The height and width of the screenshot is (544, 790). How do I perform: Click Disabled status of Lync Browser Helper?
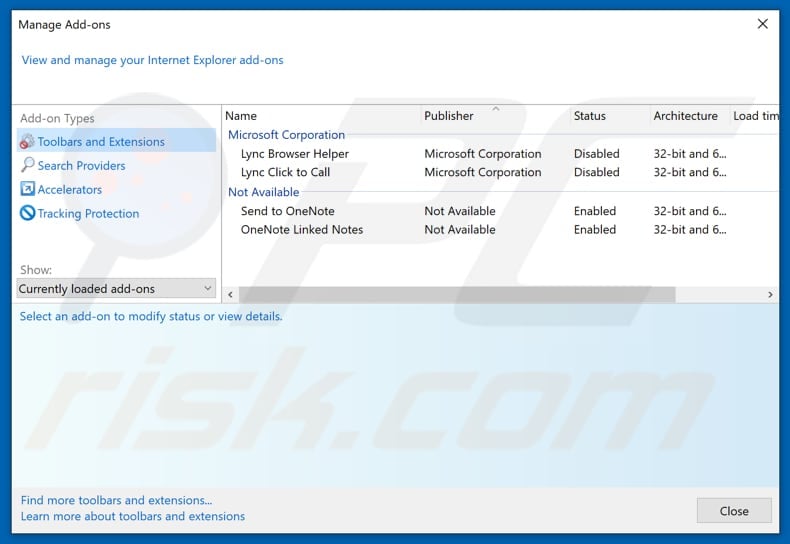(597, 154)
